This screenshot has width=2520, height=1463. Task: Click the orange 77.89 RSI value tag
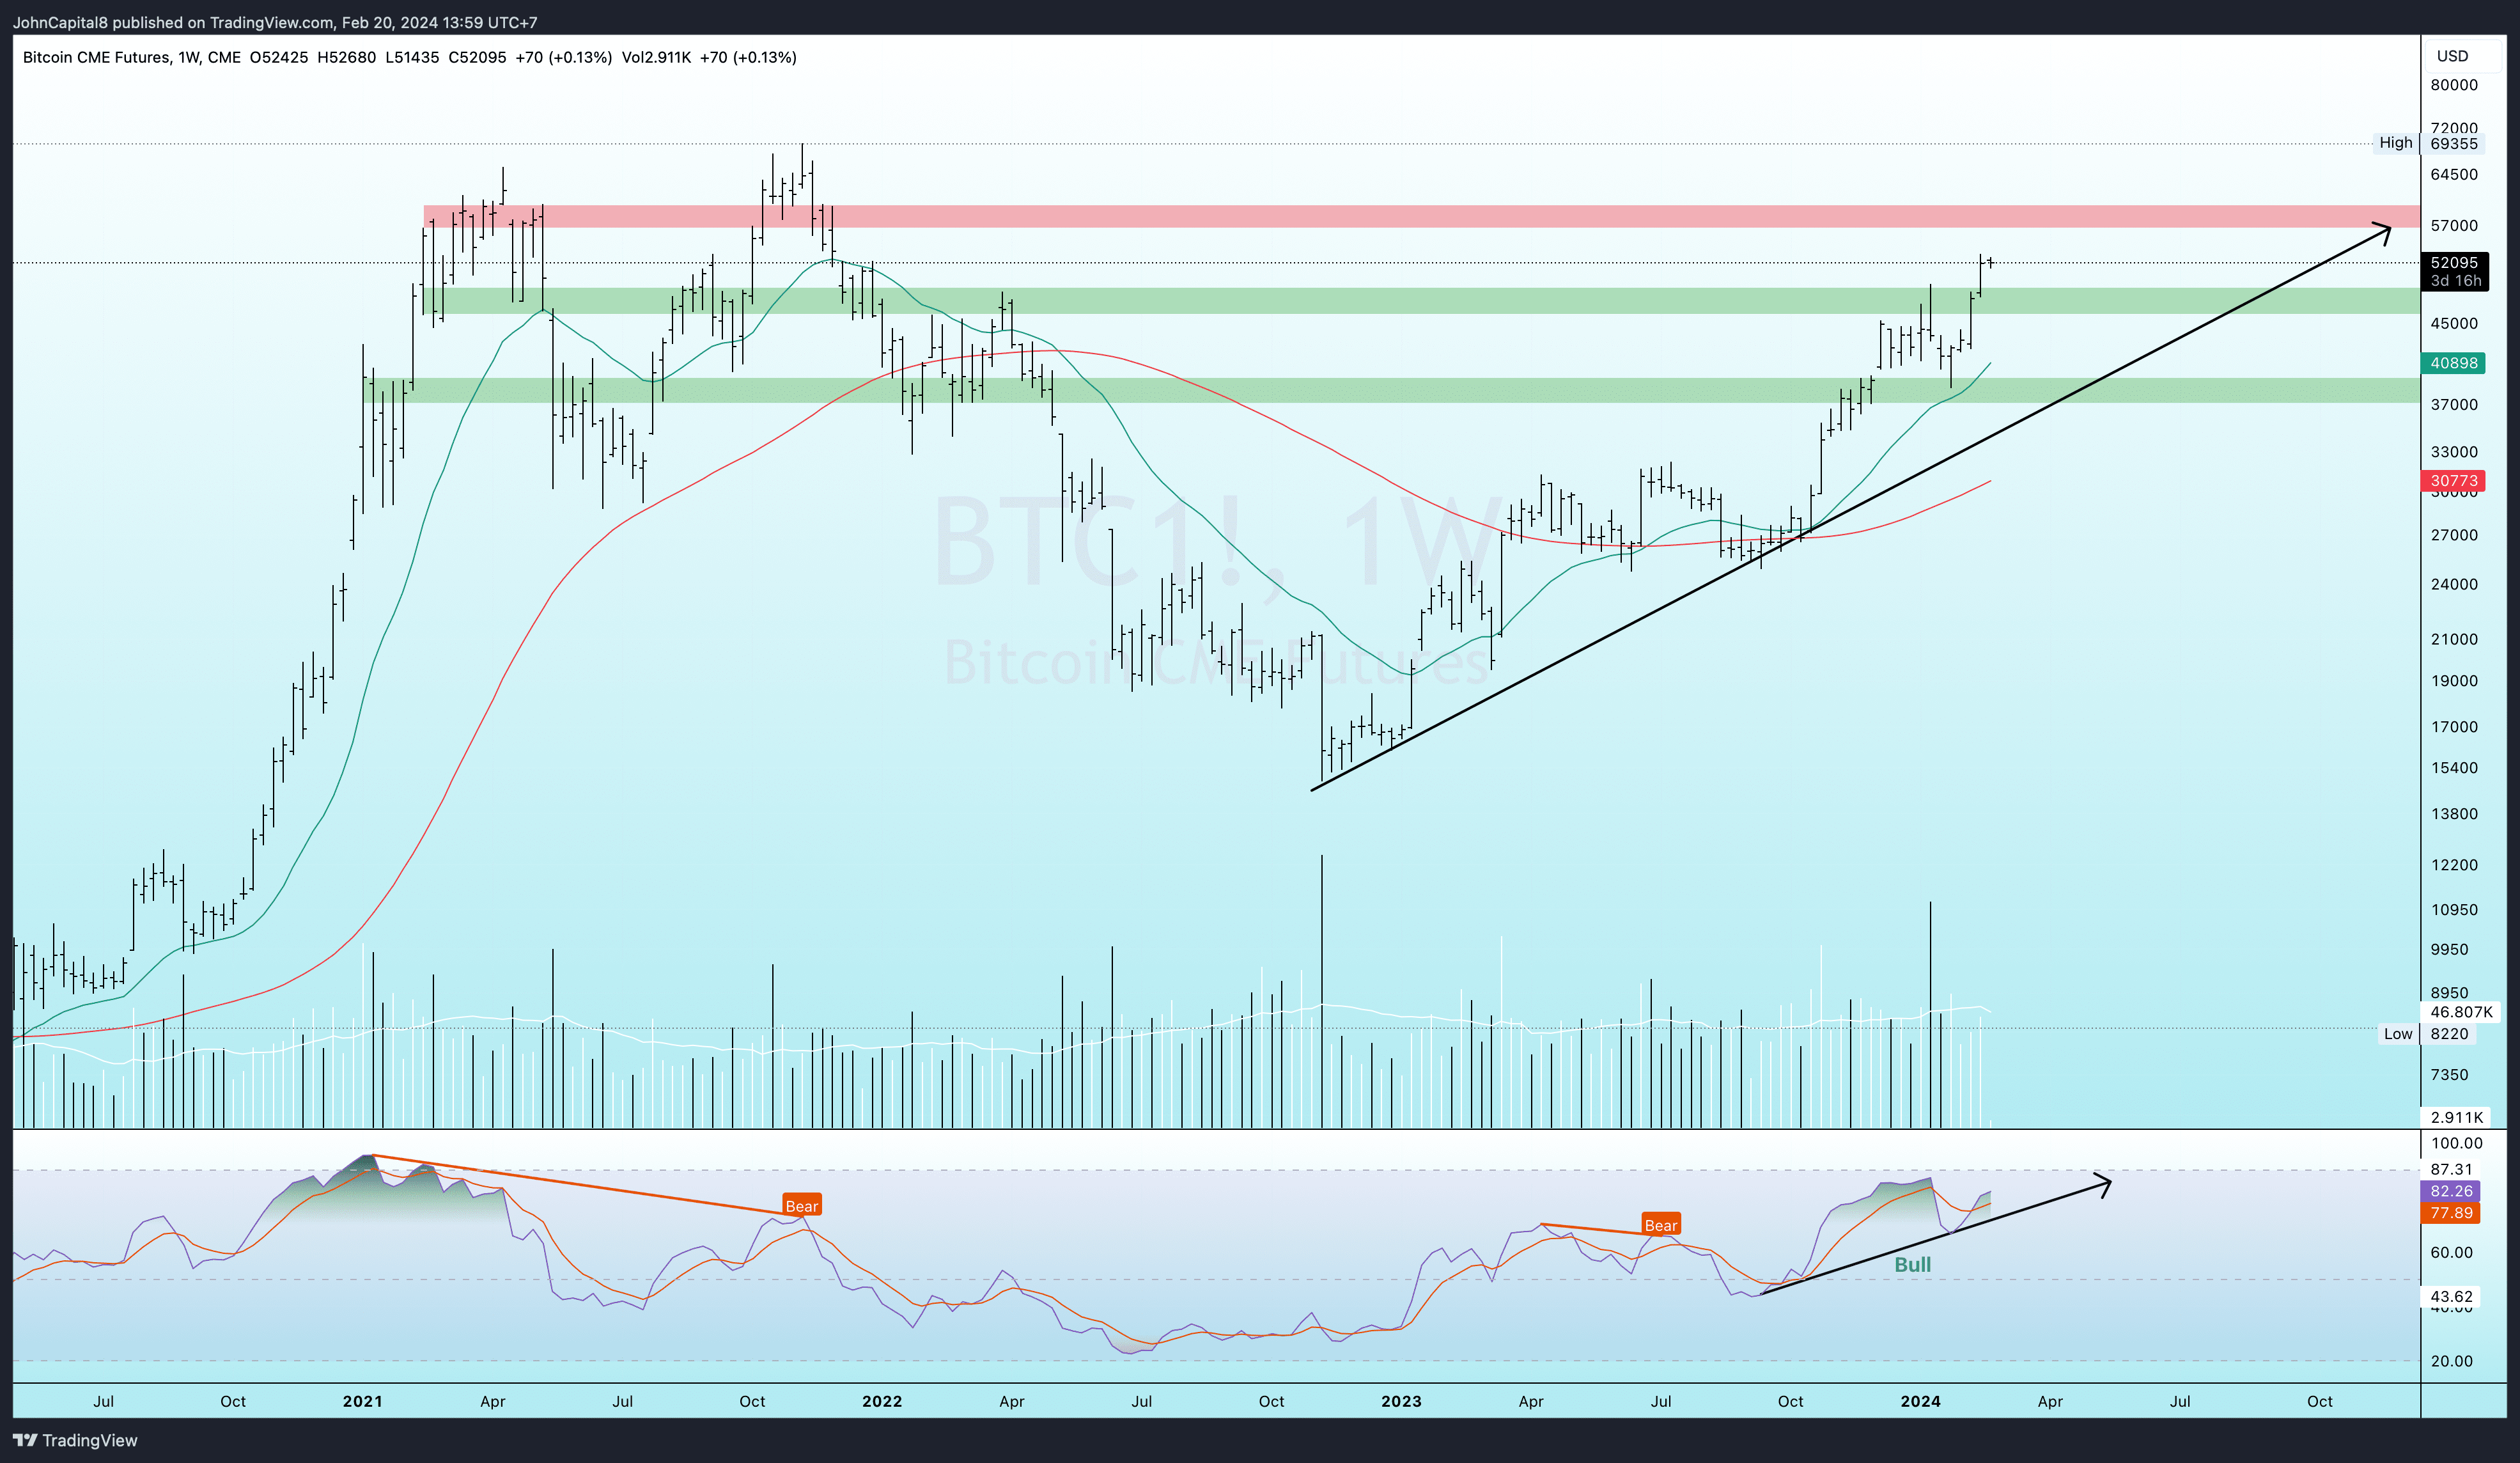2451,1213
